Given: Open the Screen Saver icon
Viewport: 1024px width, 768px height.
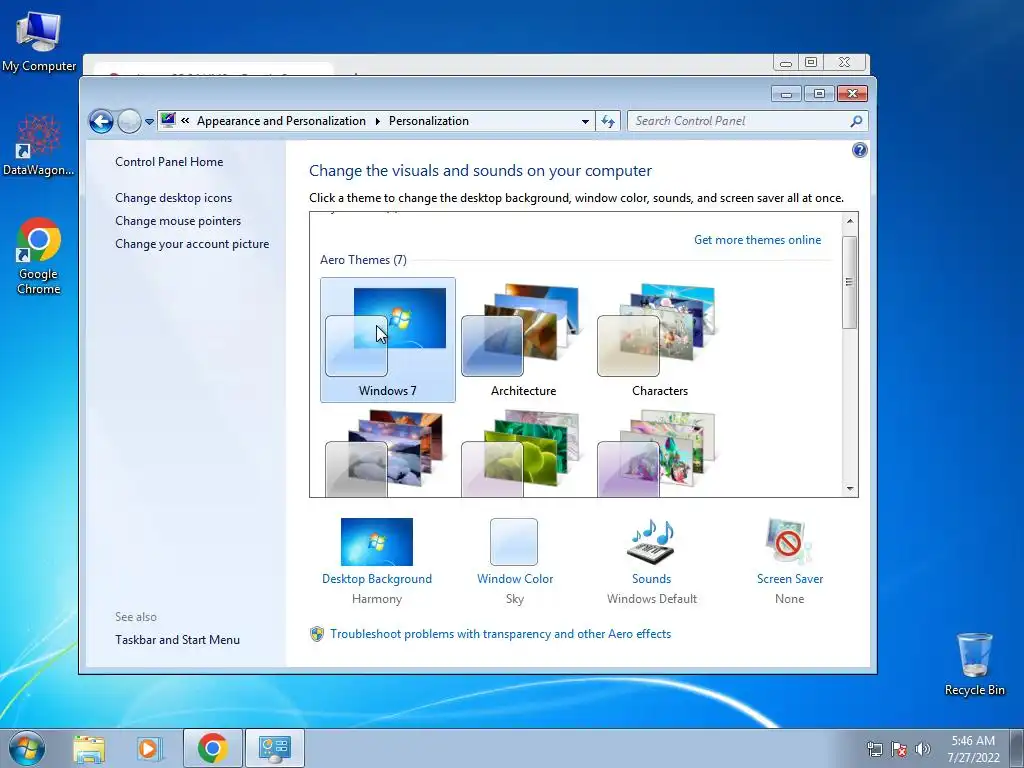Looking at the screenshot, I should click(790, 542).
